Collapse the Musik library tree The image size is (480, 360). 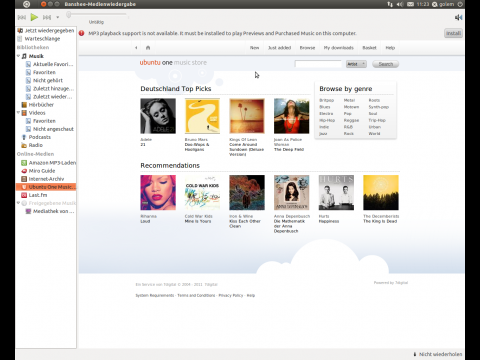tap(18, 56)
